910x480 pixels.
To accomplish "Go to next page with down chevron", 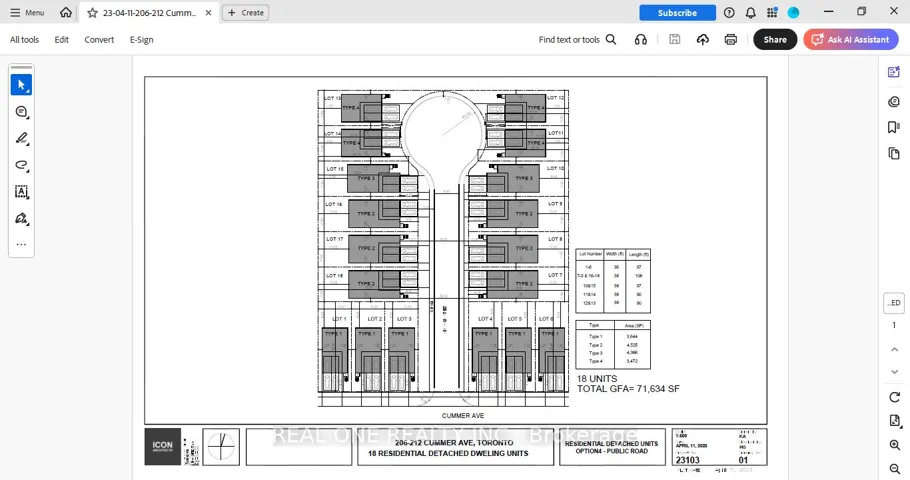I will click(x=894, y=371).
